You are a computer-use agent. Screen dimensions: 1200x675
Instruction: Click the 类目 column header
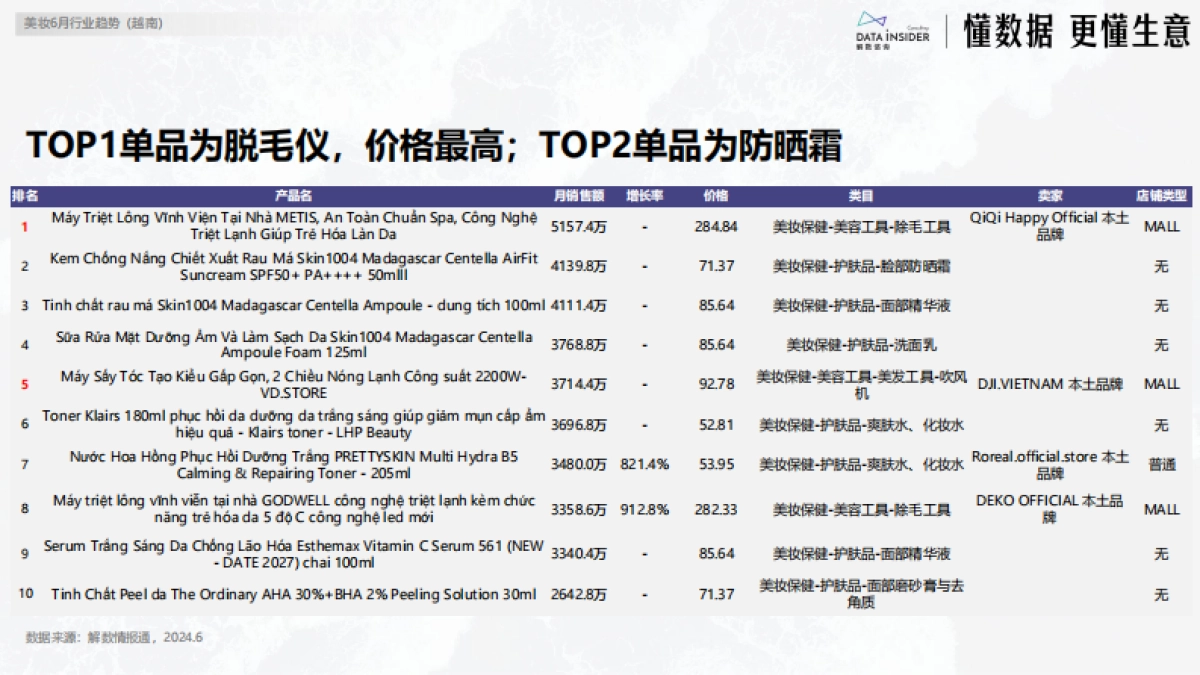click(x=861, y=196)
